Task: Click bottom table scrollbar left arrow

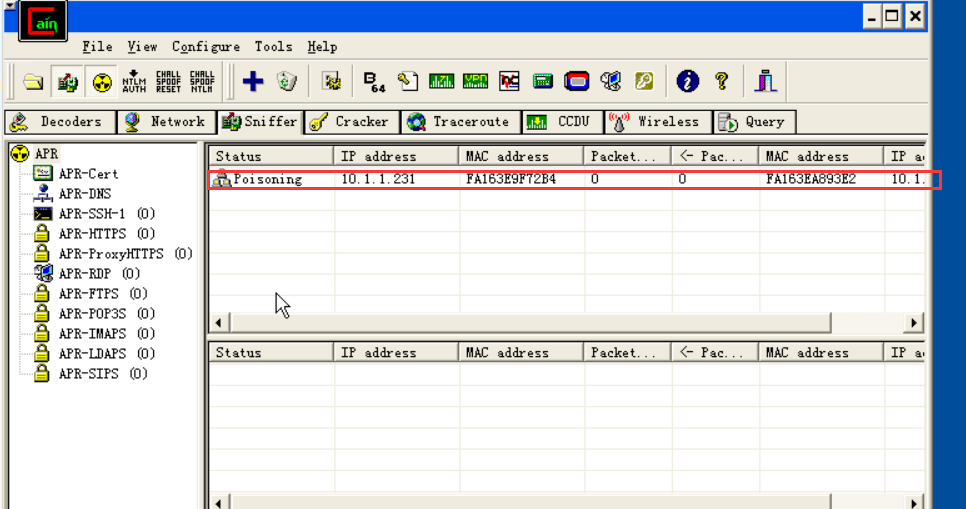Action: 219,502
